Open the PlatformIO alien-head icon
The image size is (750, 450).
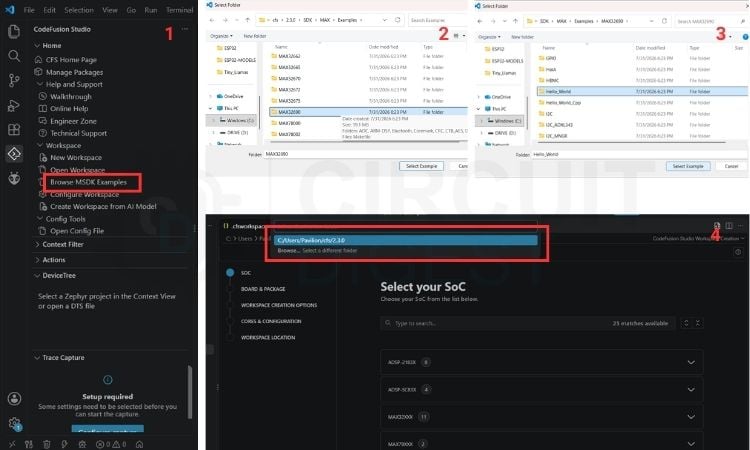tap(14, 179)
